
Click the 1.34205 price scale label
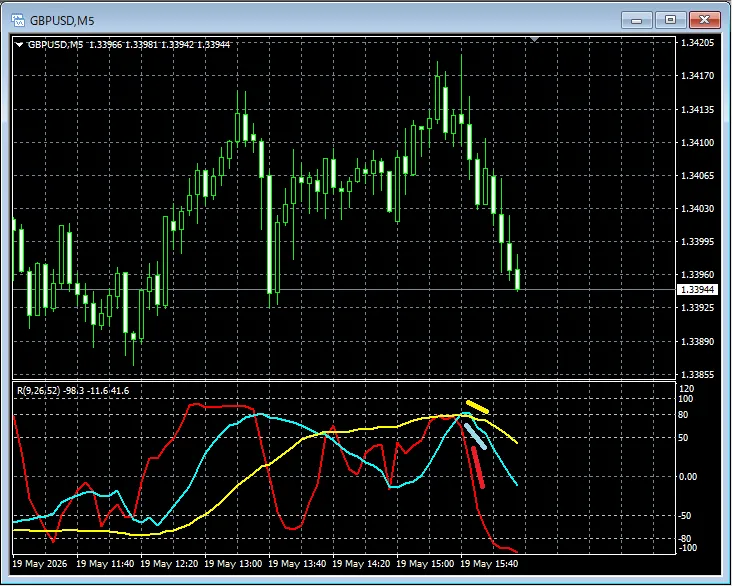coord(697,43)
